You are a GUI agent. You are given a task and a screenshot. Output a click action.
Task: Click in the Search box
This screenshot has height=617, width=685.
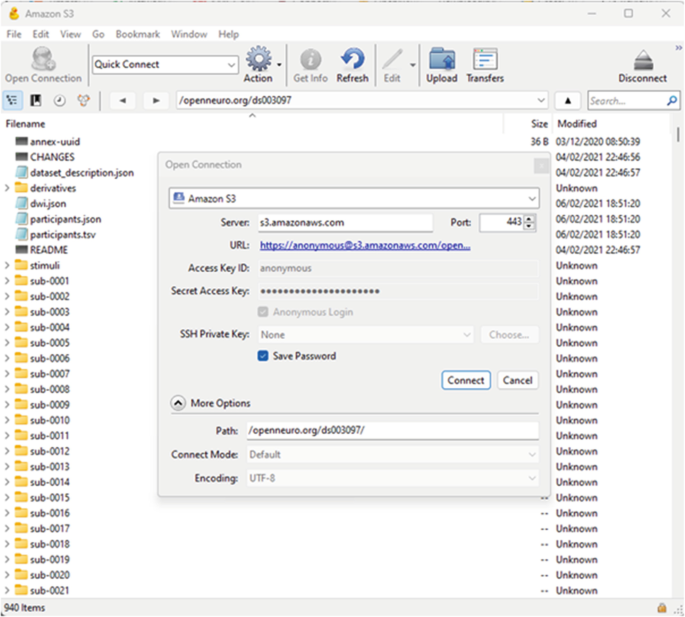click(x=627, y=101)
